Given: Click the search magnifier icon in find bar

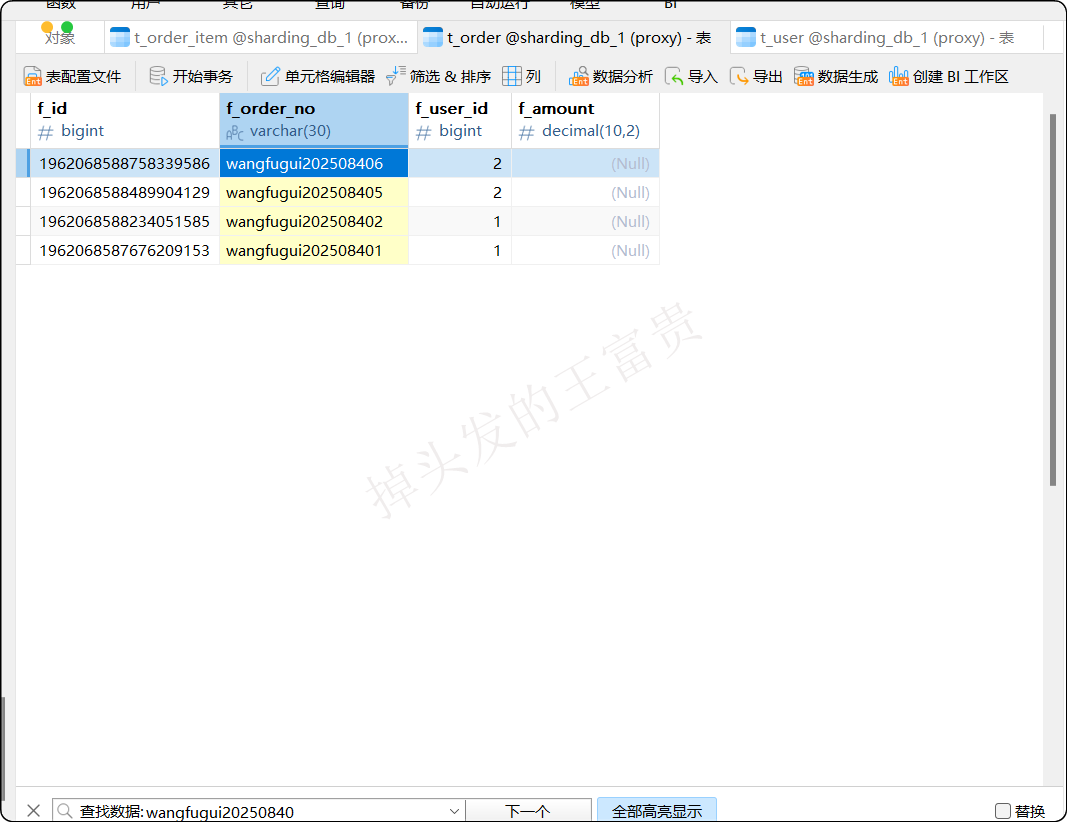Looking at the screenshot, I should 65,810.
